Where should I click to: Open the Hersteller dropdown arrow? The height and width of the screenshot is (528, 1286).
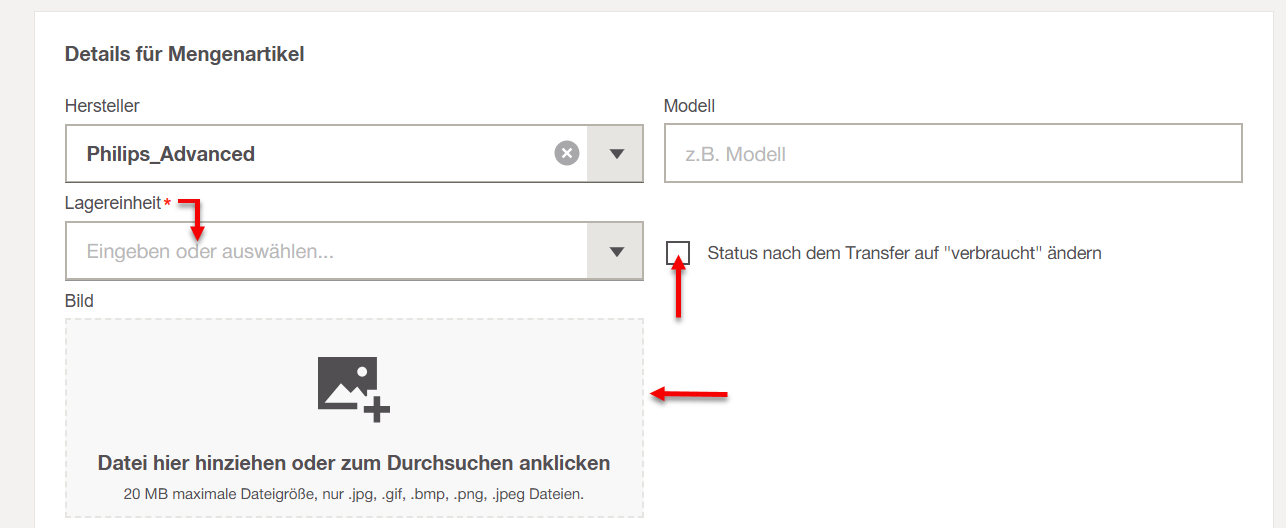[616, 154]
